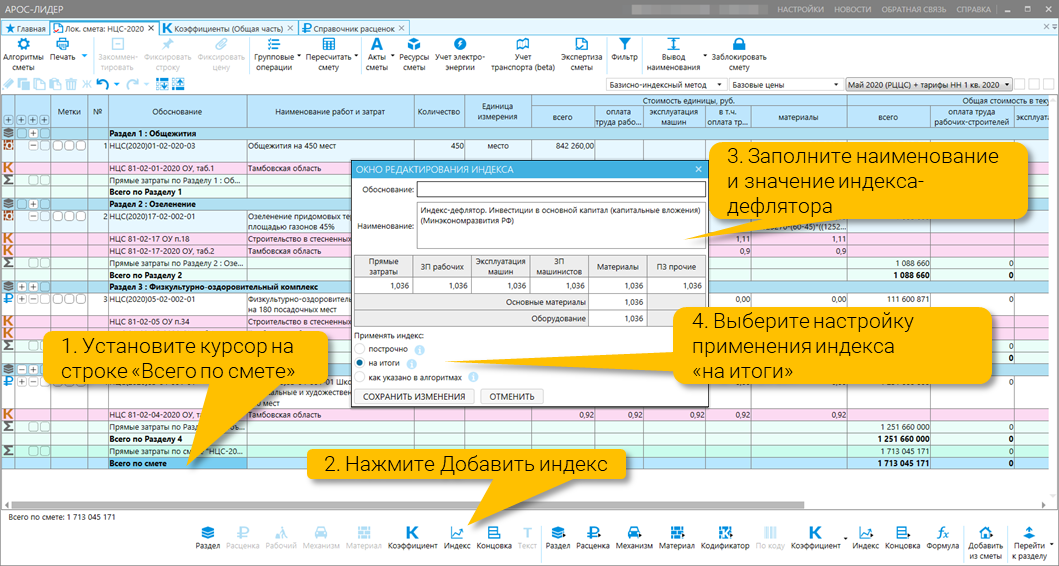Open НАСТРОЙКИ in title bar
This screenshot has width=1059, height=566.
pos(800,9)
